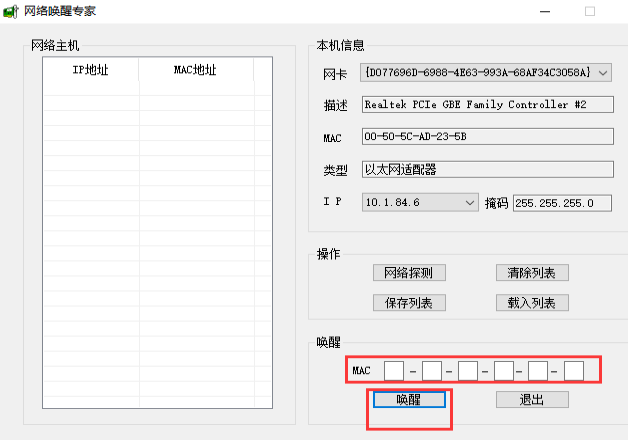The height and width of the screenshot is (440, 628).
Task: Open the 网卡 adapter dropdown
Action: (x=603, y=73)
